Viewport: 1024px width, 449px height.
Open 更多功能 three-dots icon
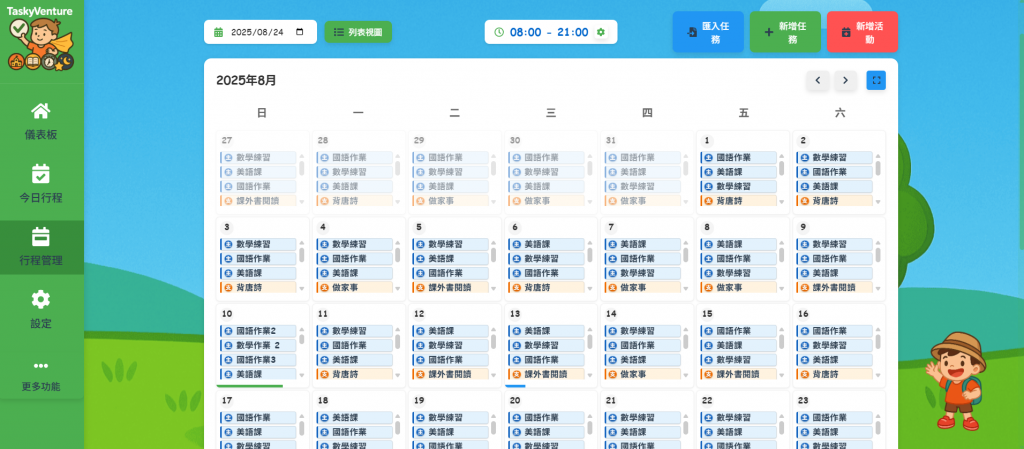click(x=40, y=365)
